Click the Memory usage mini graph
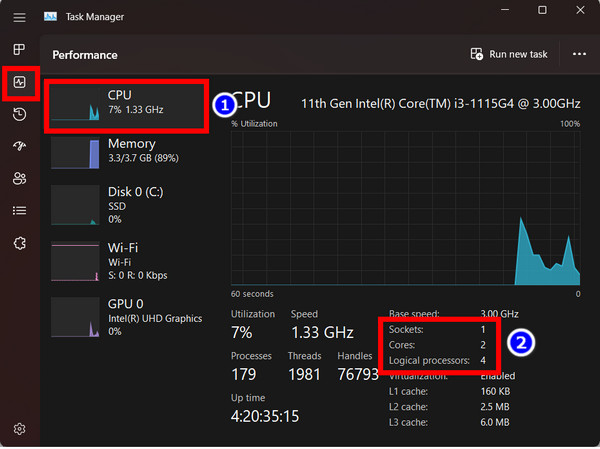The height and width of the screenshot is (449, 600). point(75,153)
